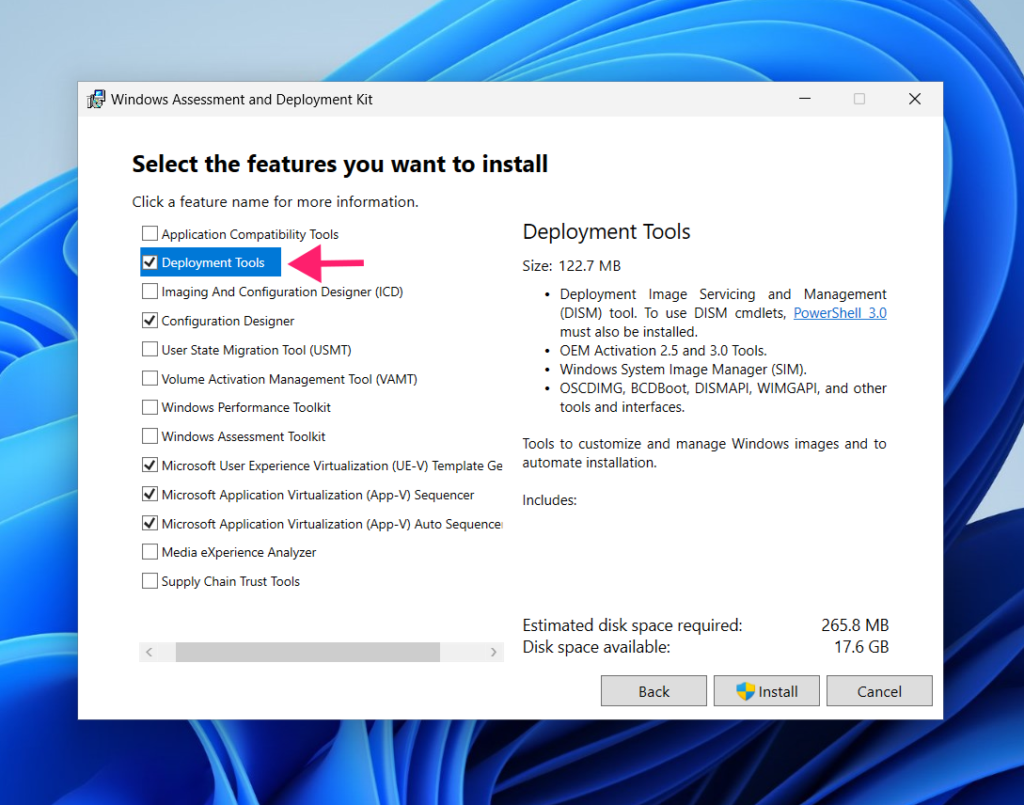The width and height of the screenshot is (1024, 805).
Task: Check the Windows Performance Toolkit checkbox
Action: pos(150,407)
